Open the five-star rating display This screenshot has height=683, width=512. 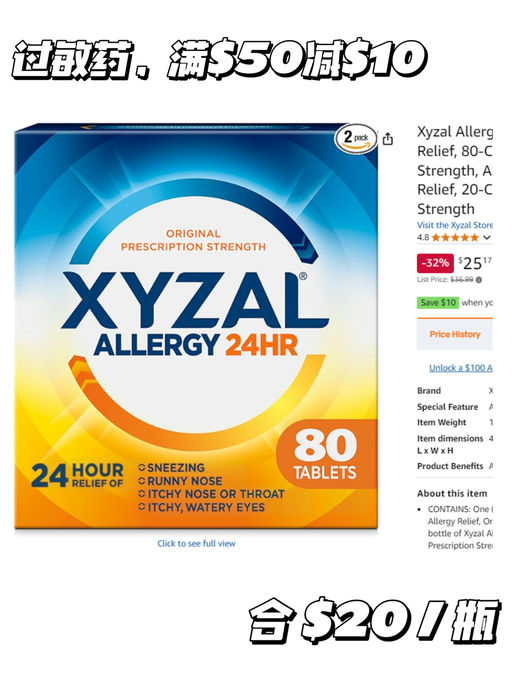[455, 237]
